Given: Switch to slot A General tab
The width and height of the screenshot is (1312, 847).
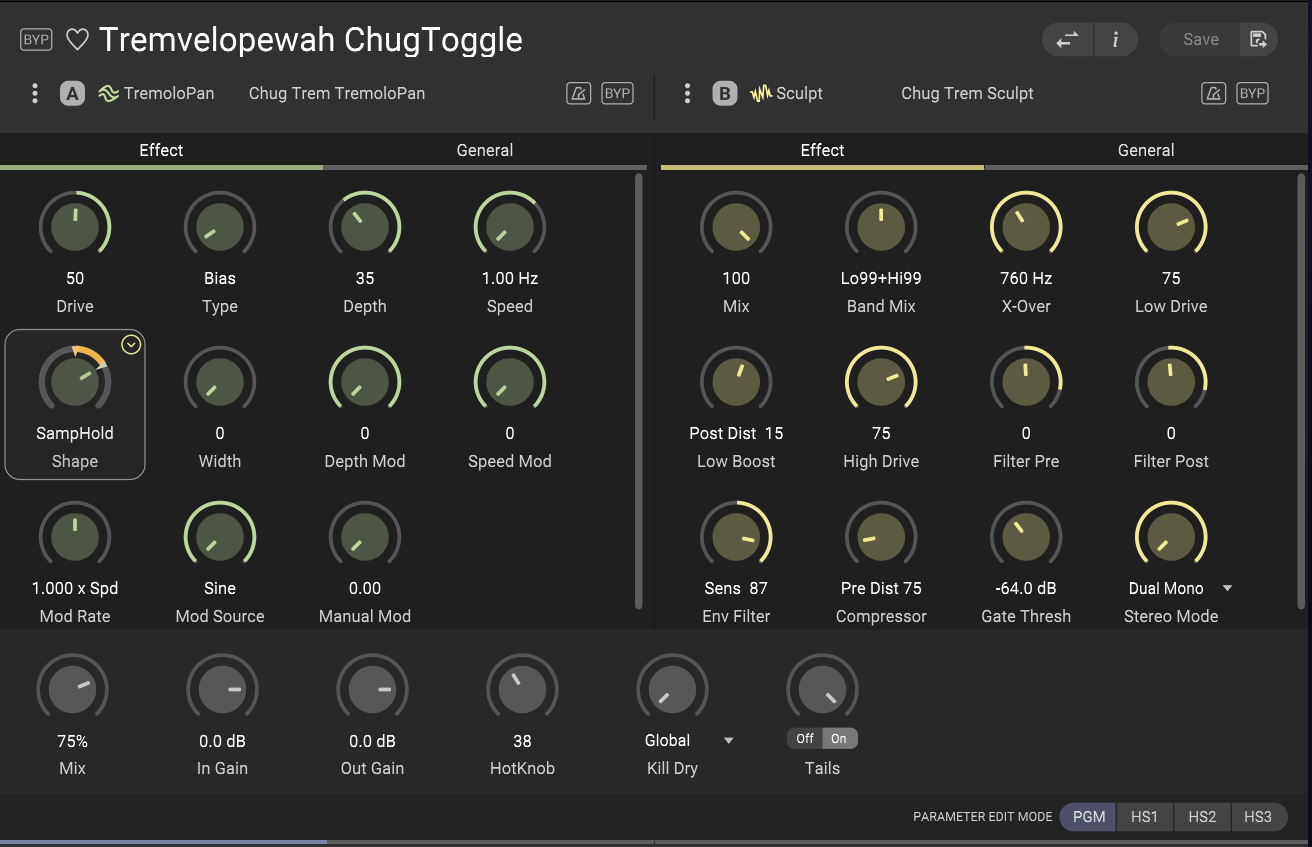Looking at the screenshot, I should (485, 150).
